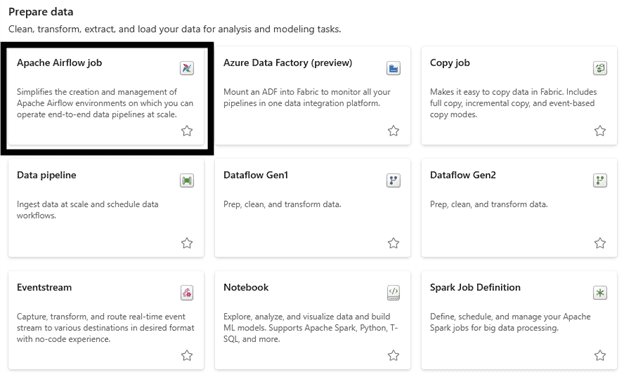624x377 pixels.
Task: Click the Azure Data Factory icon
Action: pyautogui.click(x=393, y=68)
